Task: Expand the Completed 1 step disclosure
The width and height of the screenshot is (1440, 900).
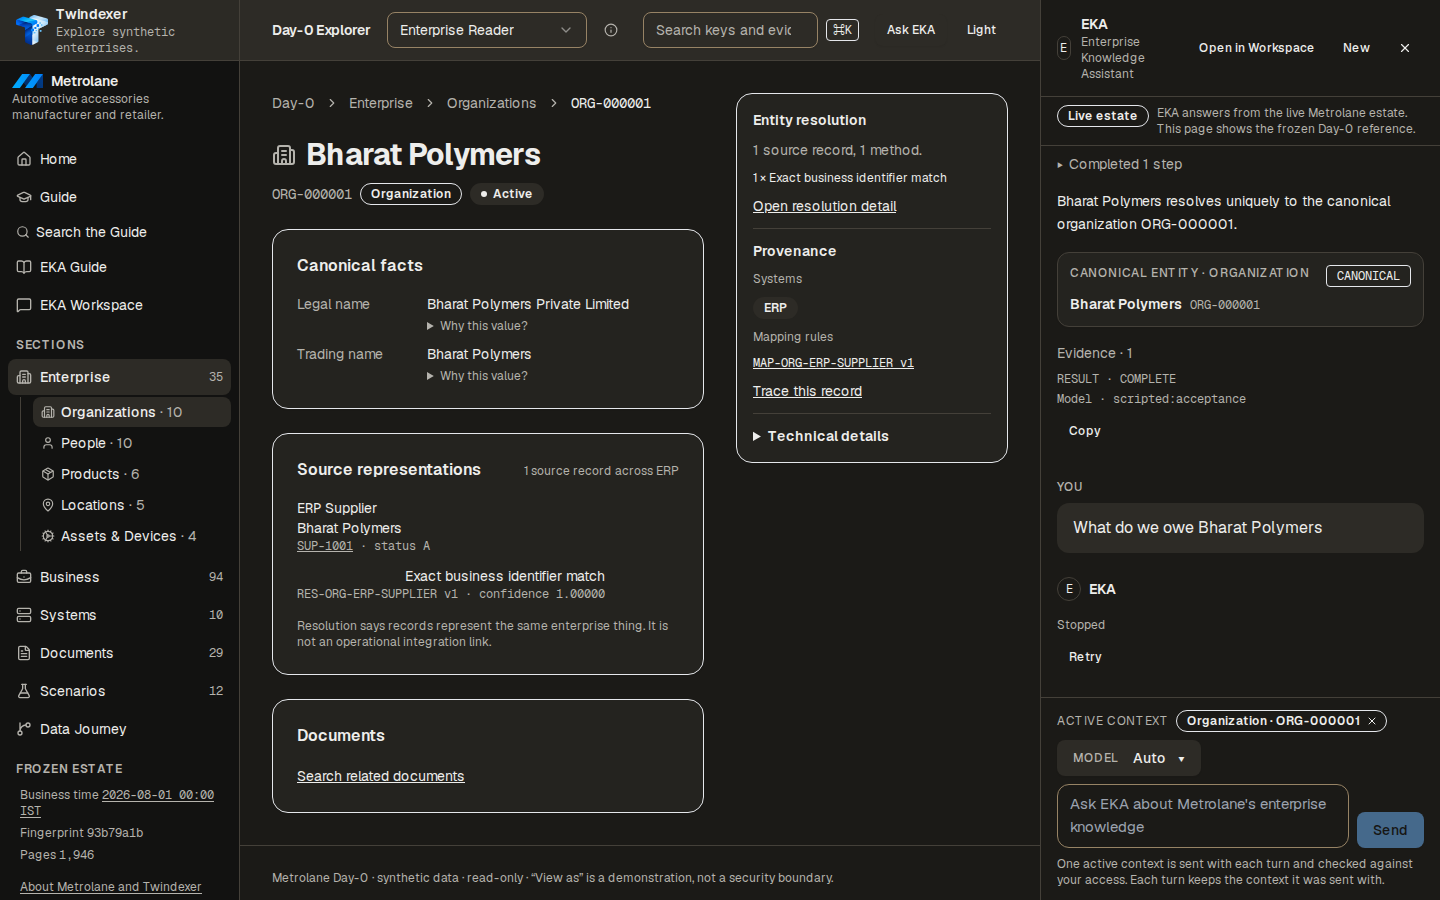Action: [1120, 164]
